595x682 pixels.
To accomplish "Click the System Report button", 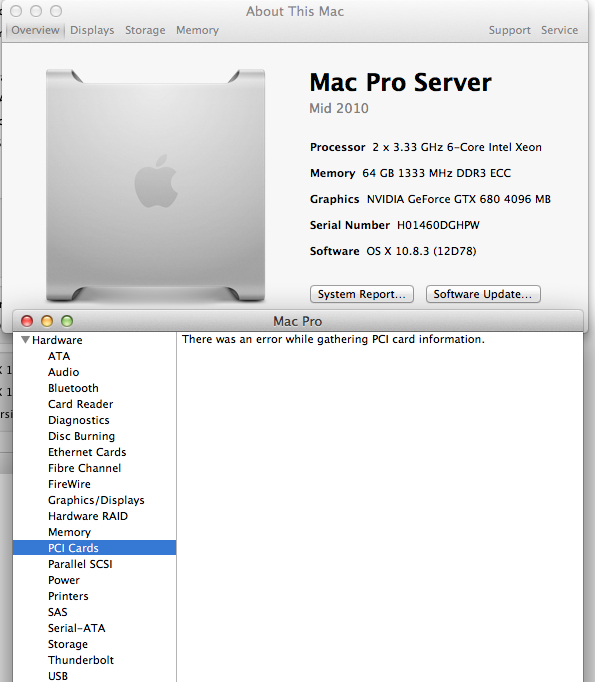I will pyautogui.click(x=362, y=294).
